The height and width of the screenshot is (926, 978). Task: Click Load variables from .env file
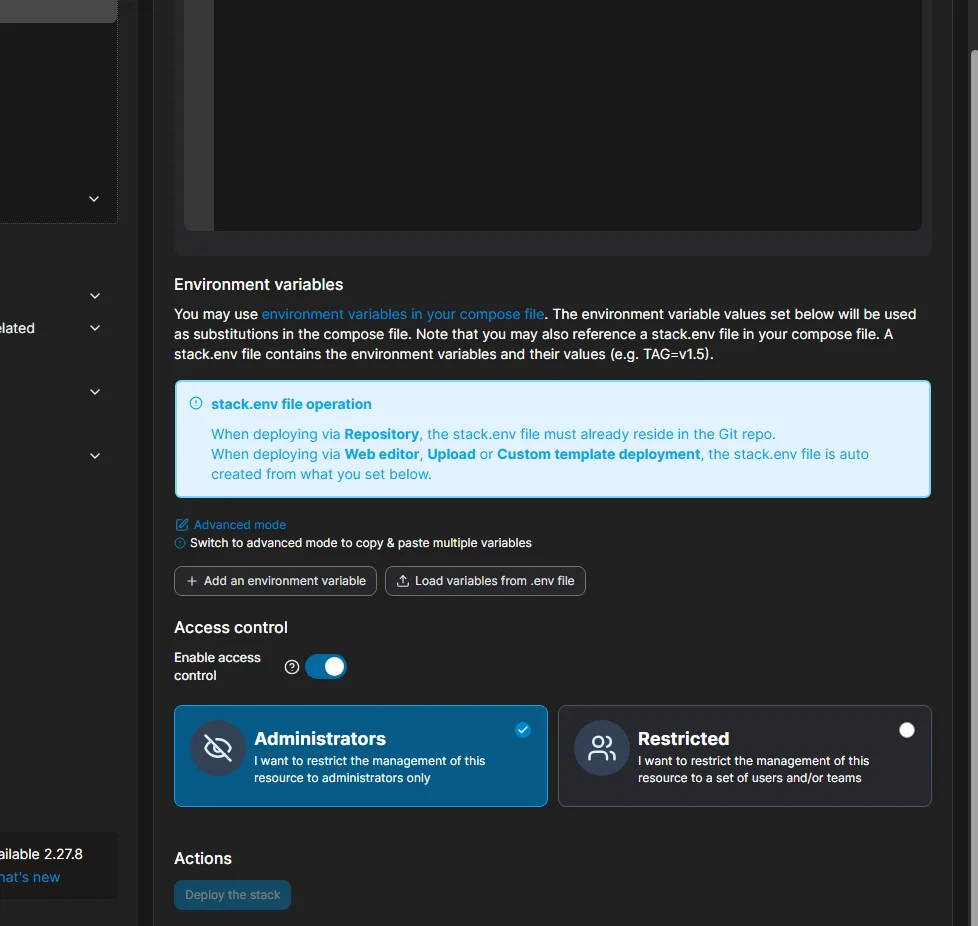pos(485,581)
